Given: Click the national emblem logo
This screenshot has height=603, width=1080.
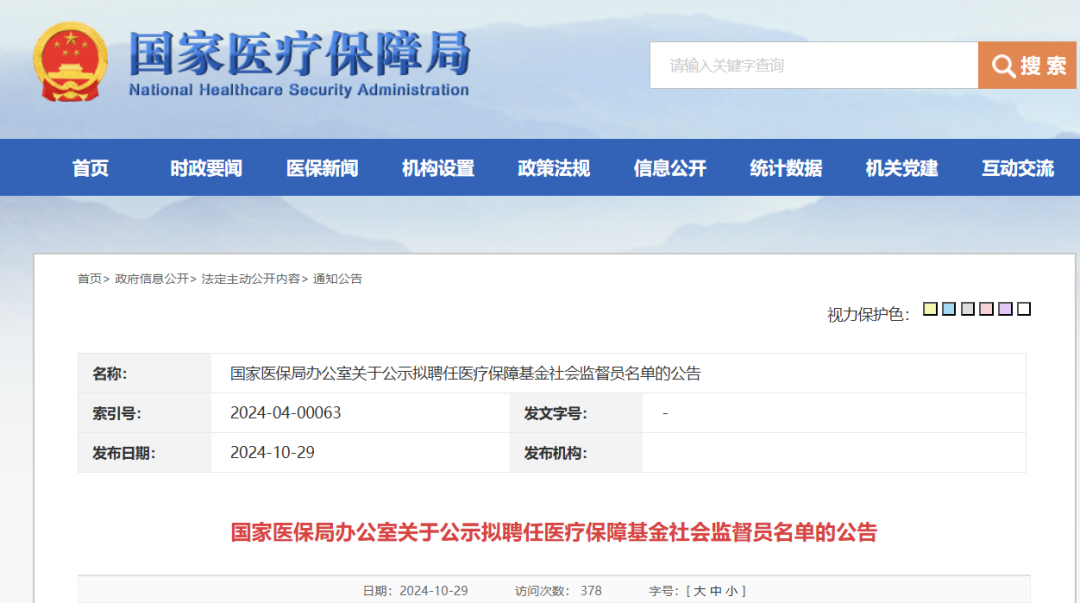Looking at the screenshot, I should 70,62.
